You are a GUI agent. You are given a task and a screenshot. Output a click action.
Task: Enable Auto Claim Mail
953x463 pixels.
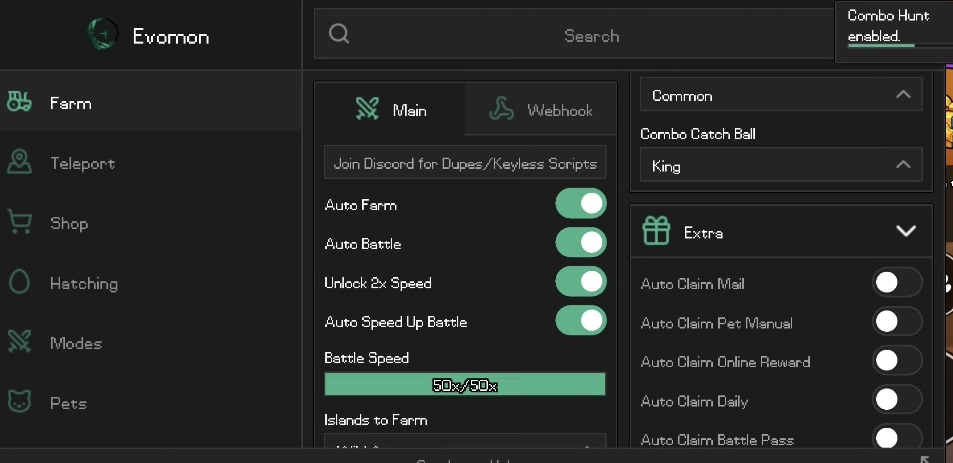[x=897, y=283]
